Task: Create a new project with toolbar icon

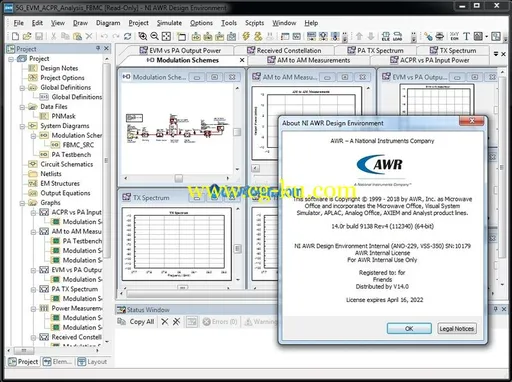Action: pos(15,36)
